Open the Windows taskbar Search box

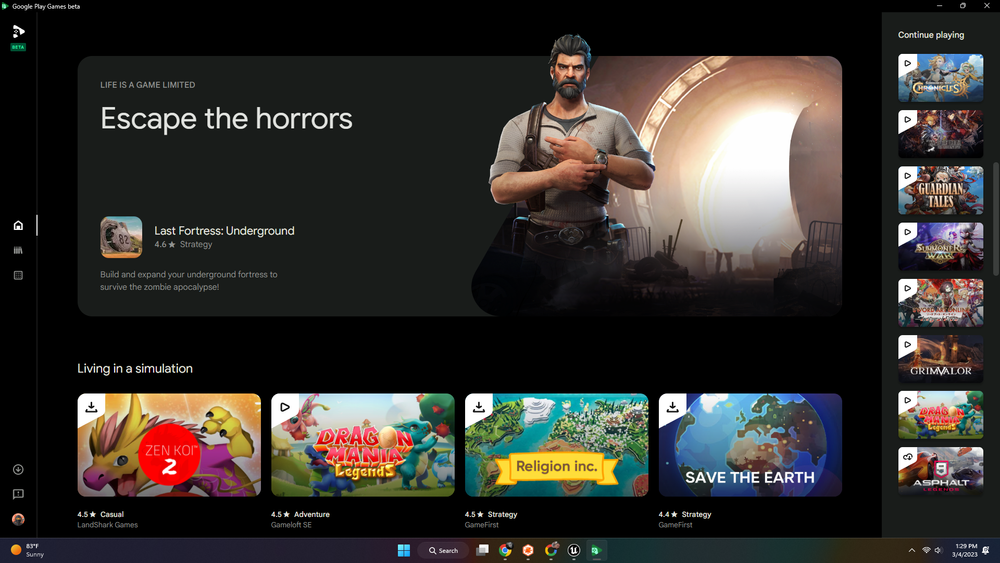pyautogui.click(x=442, y=550)
